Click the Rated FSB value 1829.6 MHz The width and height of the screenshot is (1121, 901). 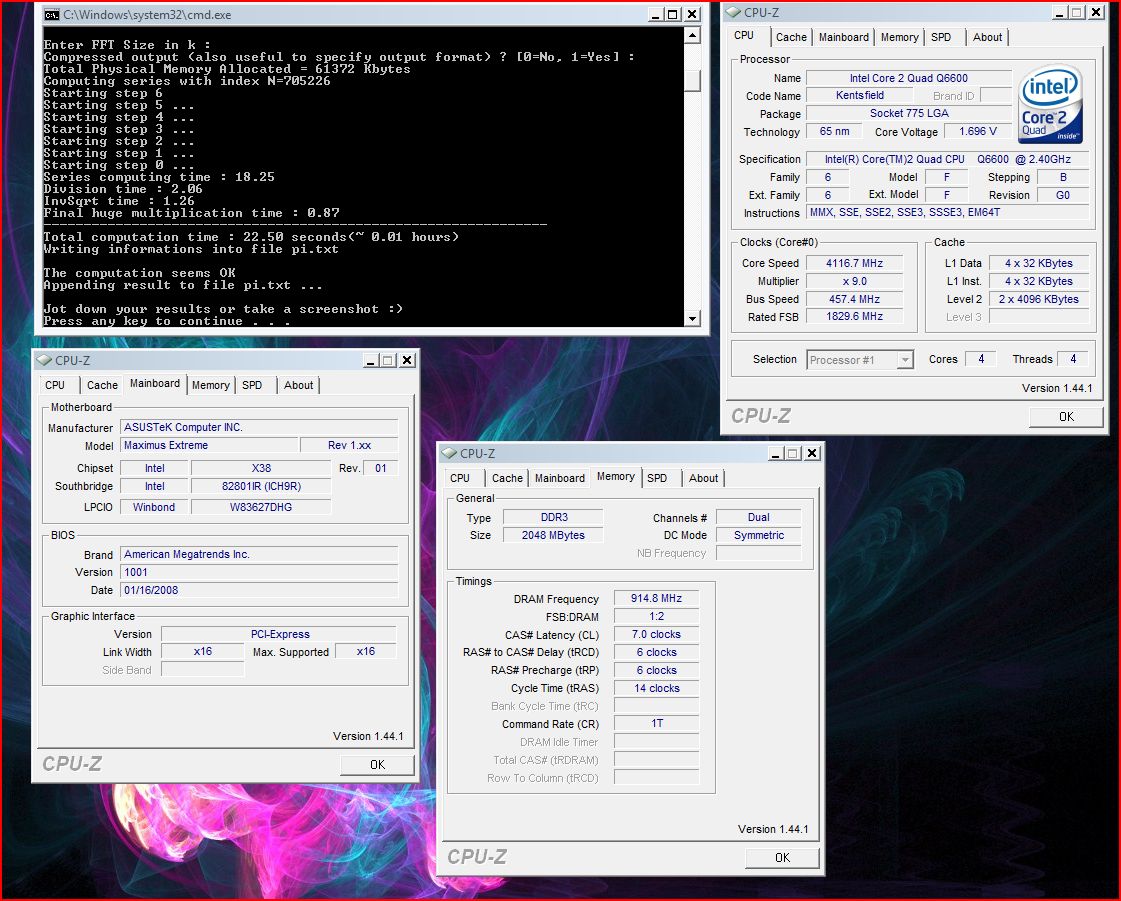click(854, 316)
